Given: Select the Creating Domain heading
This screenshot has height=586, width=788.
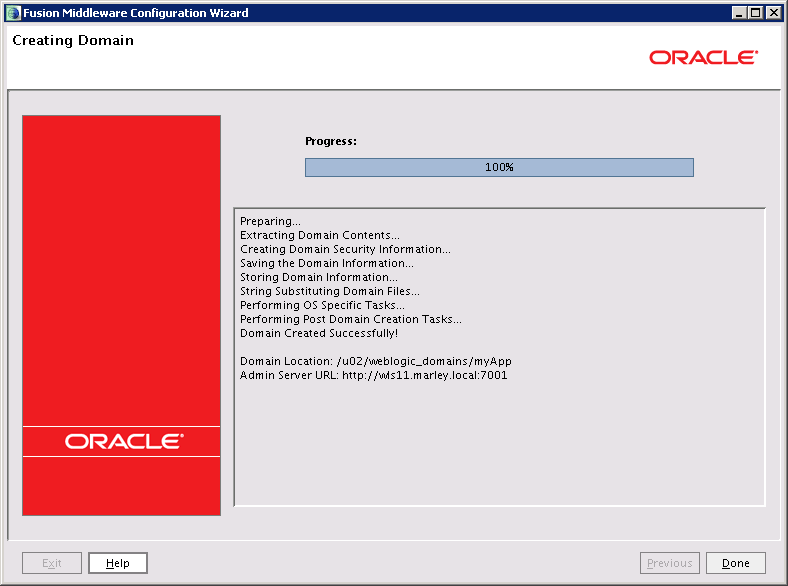Looking at the screenshot, I should [73, 41].
